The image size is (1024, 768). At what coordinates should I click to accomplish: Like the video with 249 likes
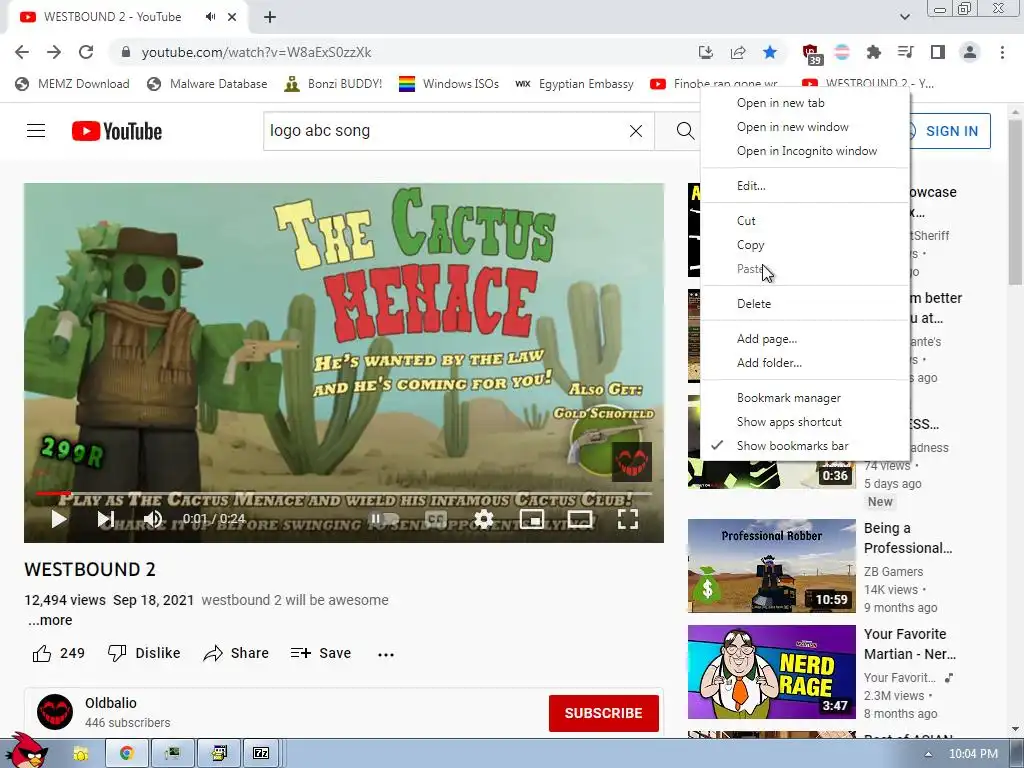[x=59, y=653]
